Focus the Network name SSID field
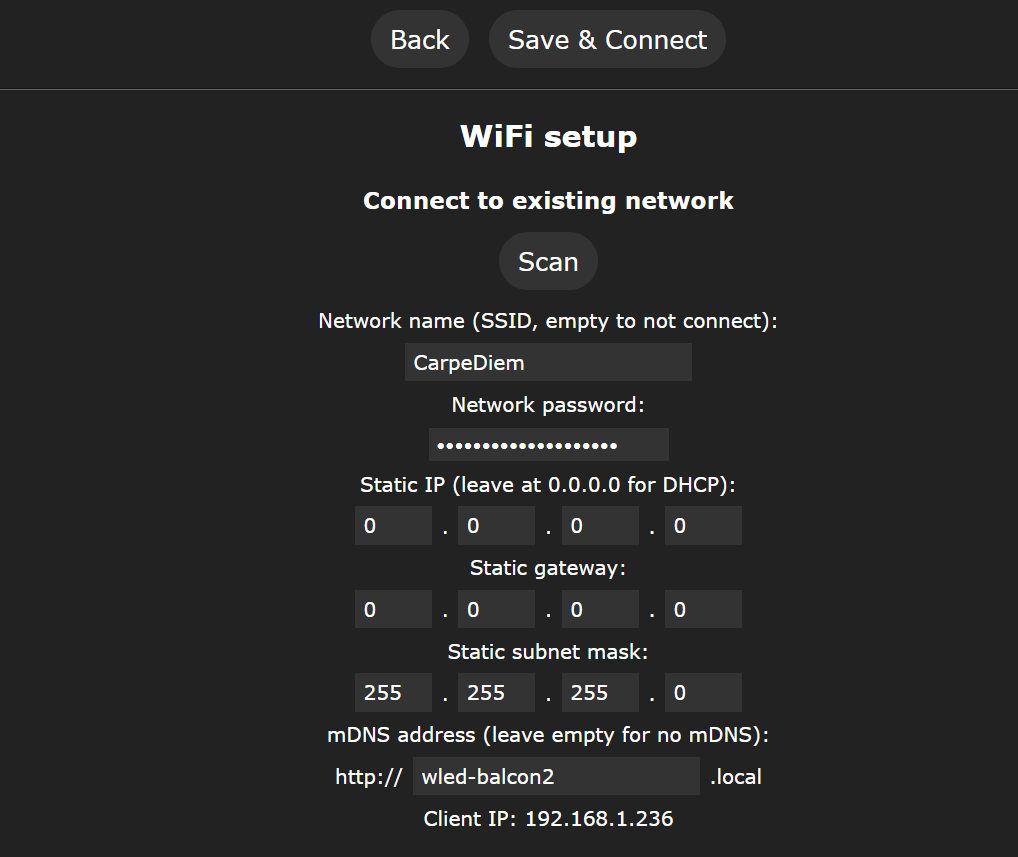Image resolution: width=1018 pixels, height=857 pixels. 548,362
